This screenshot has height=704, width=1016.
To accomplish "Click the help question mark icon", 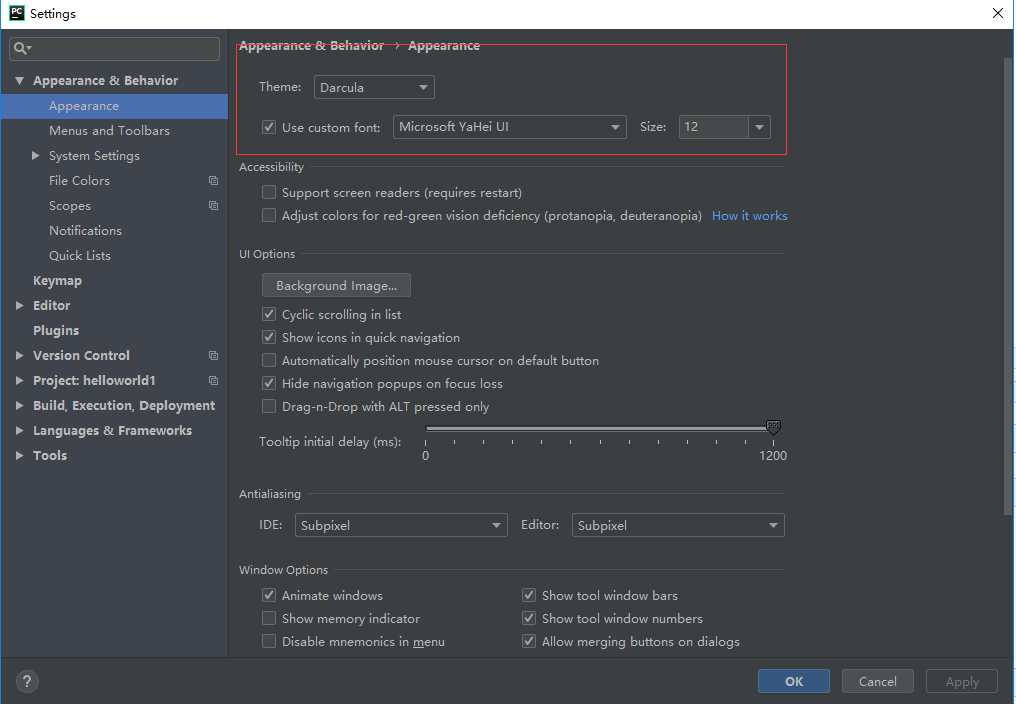I will 27,681.
